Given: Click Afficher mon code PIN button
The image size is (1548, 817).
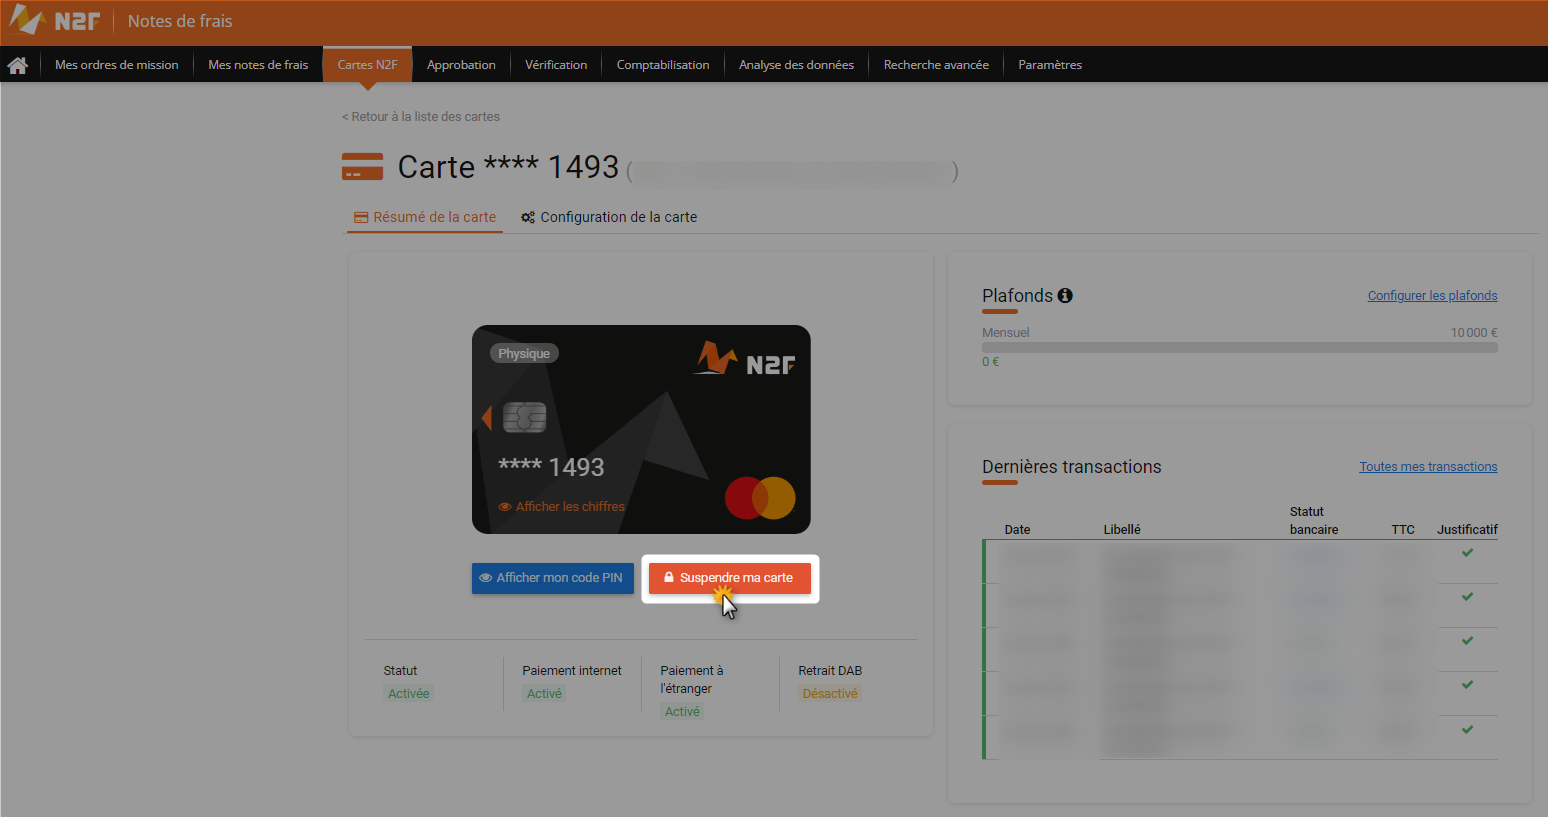Looking at the screenshot, I should point(553,578).
